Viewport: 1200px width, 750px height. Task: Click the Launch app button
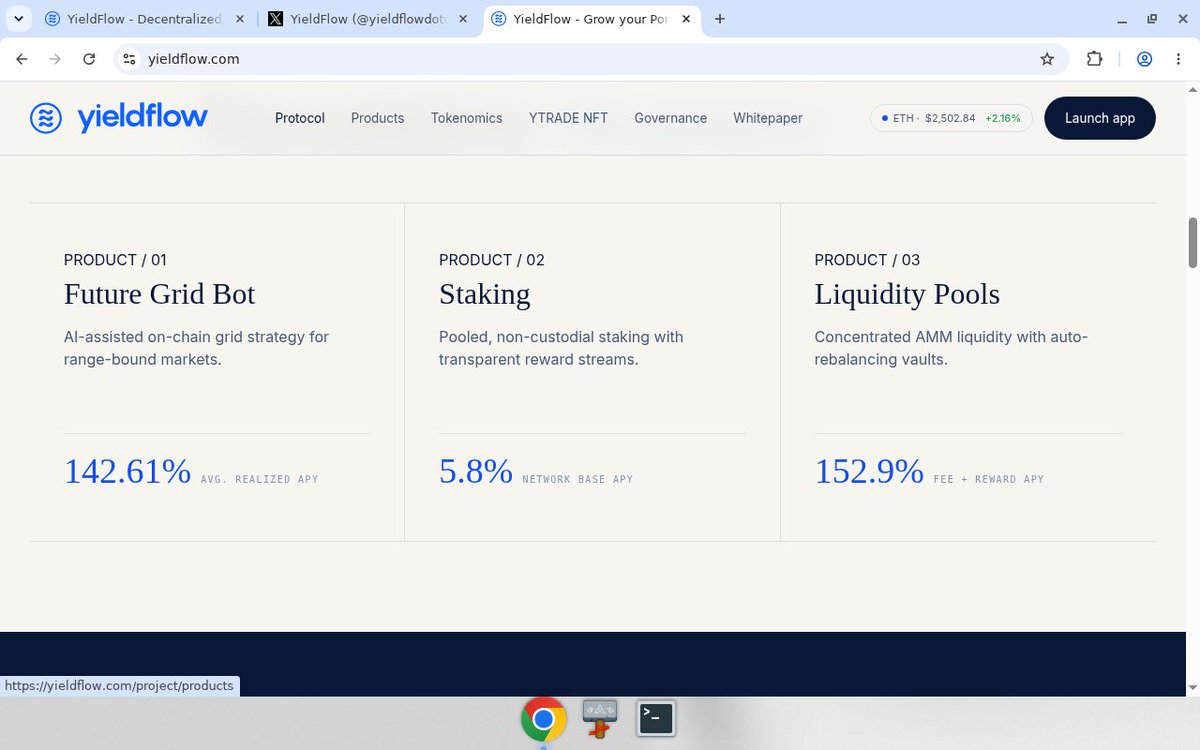click(1100, 118)
